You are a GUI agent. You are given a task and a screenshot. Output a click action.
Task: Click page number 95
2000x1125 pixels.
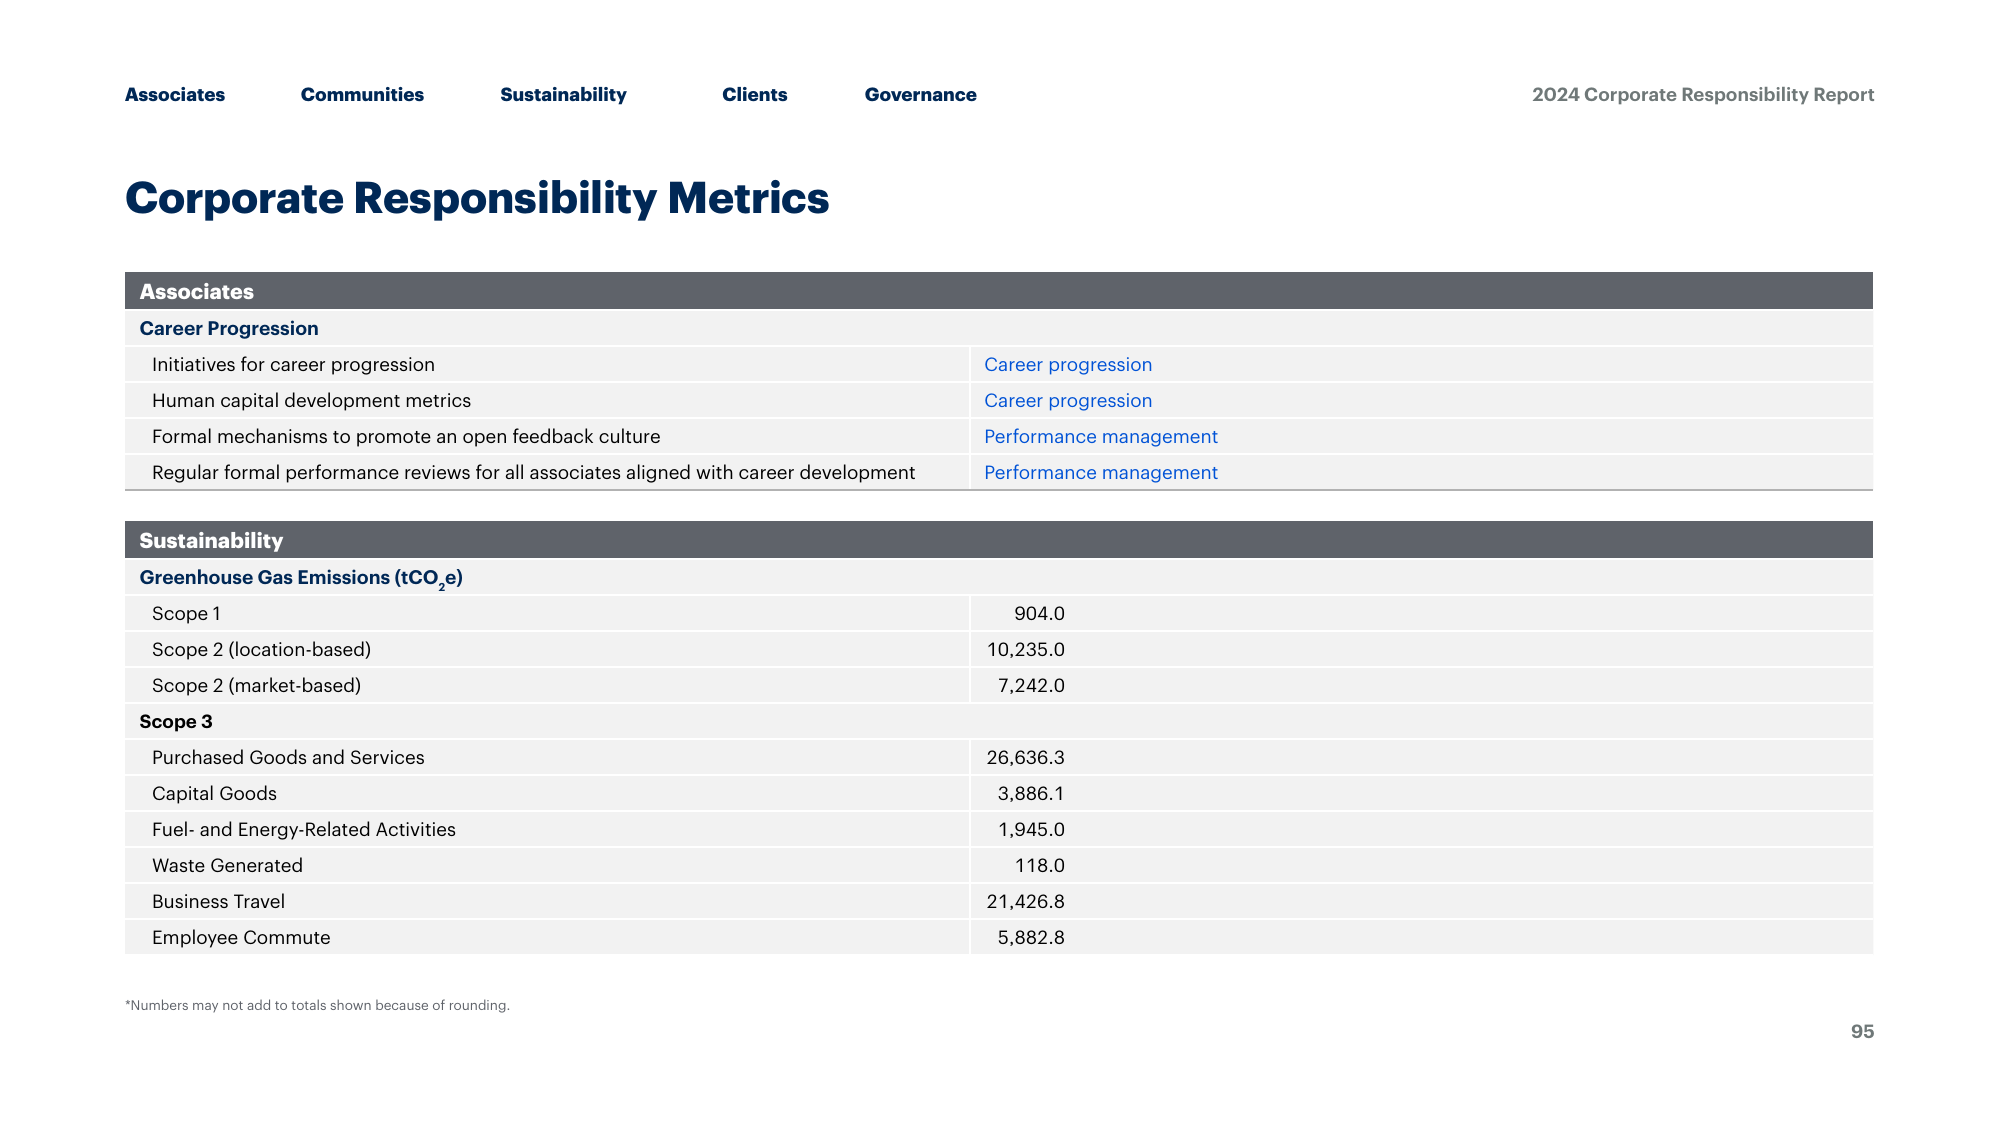tap(1862, 1032)
